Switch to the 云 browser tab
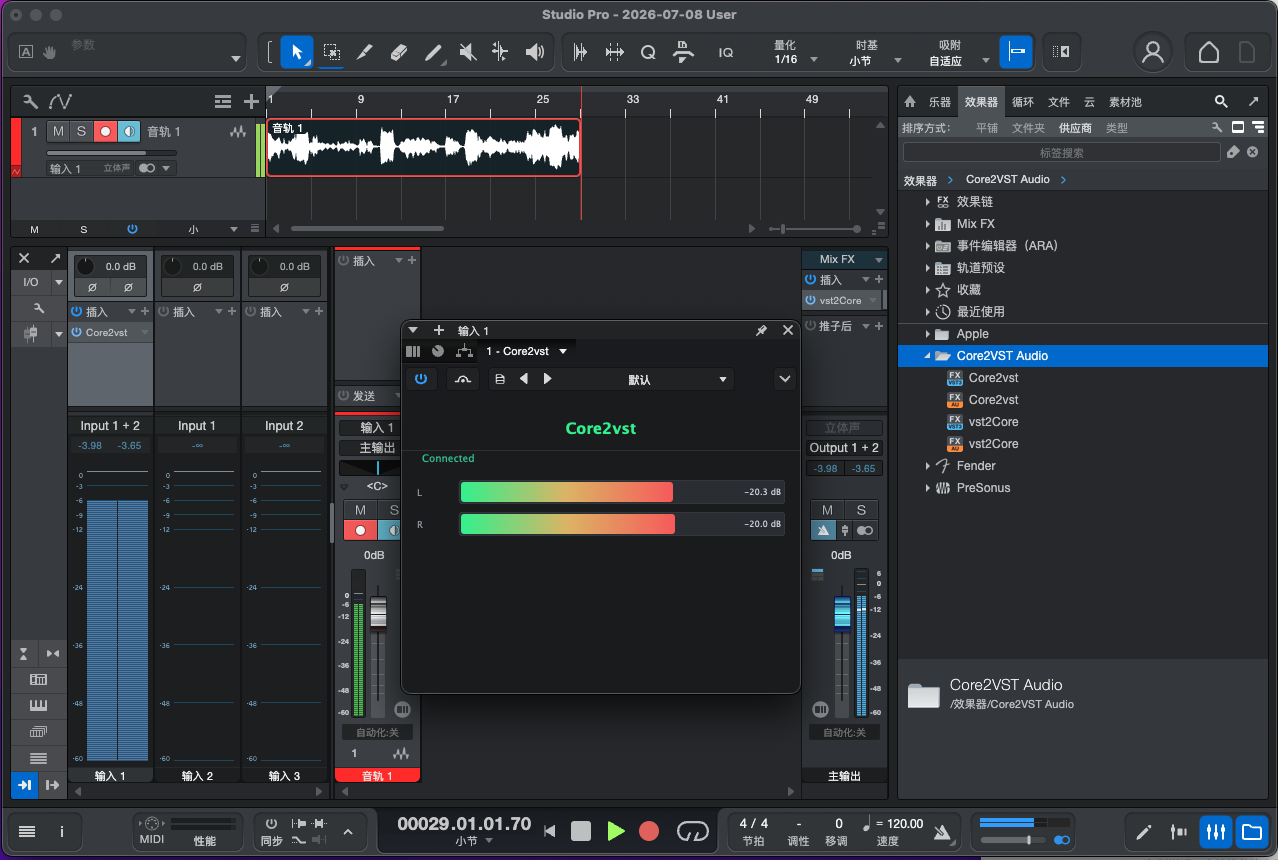Image resolution: width=1278 pixels, height=860 pixels. (1089, 102)
